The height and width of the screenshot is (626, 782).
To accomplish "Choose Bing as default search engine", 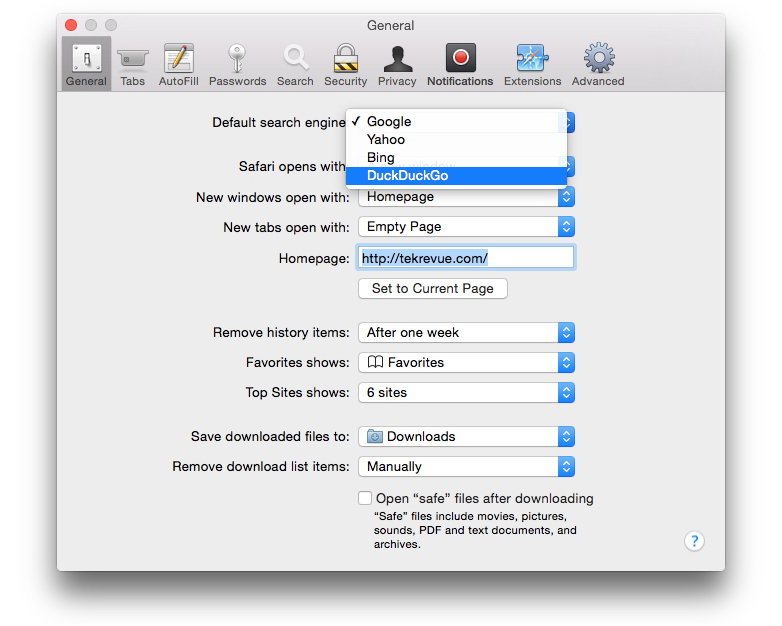I will [x=456, y=158].
